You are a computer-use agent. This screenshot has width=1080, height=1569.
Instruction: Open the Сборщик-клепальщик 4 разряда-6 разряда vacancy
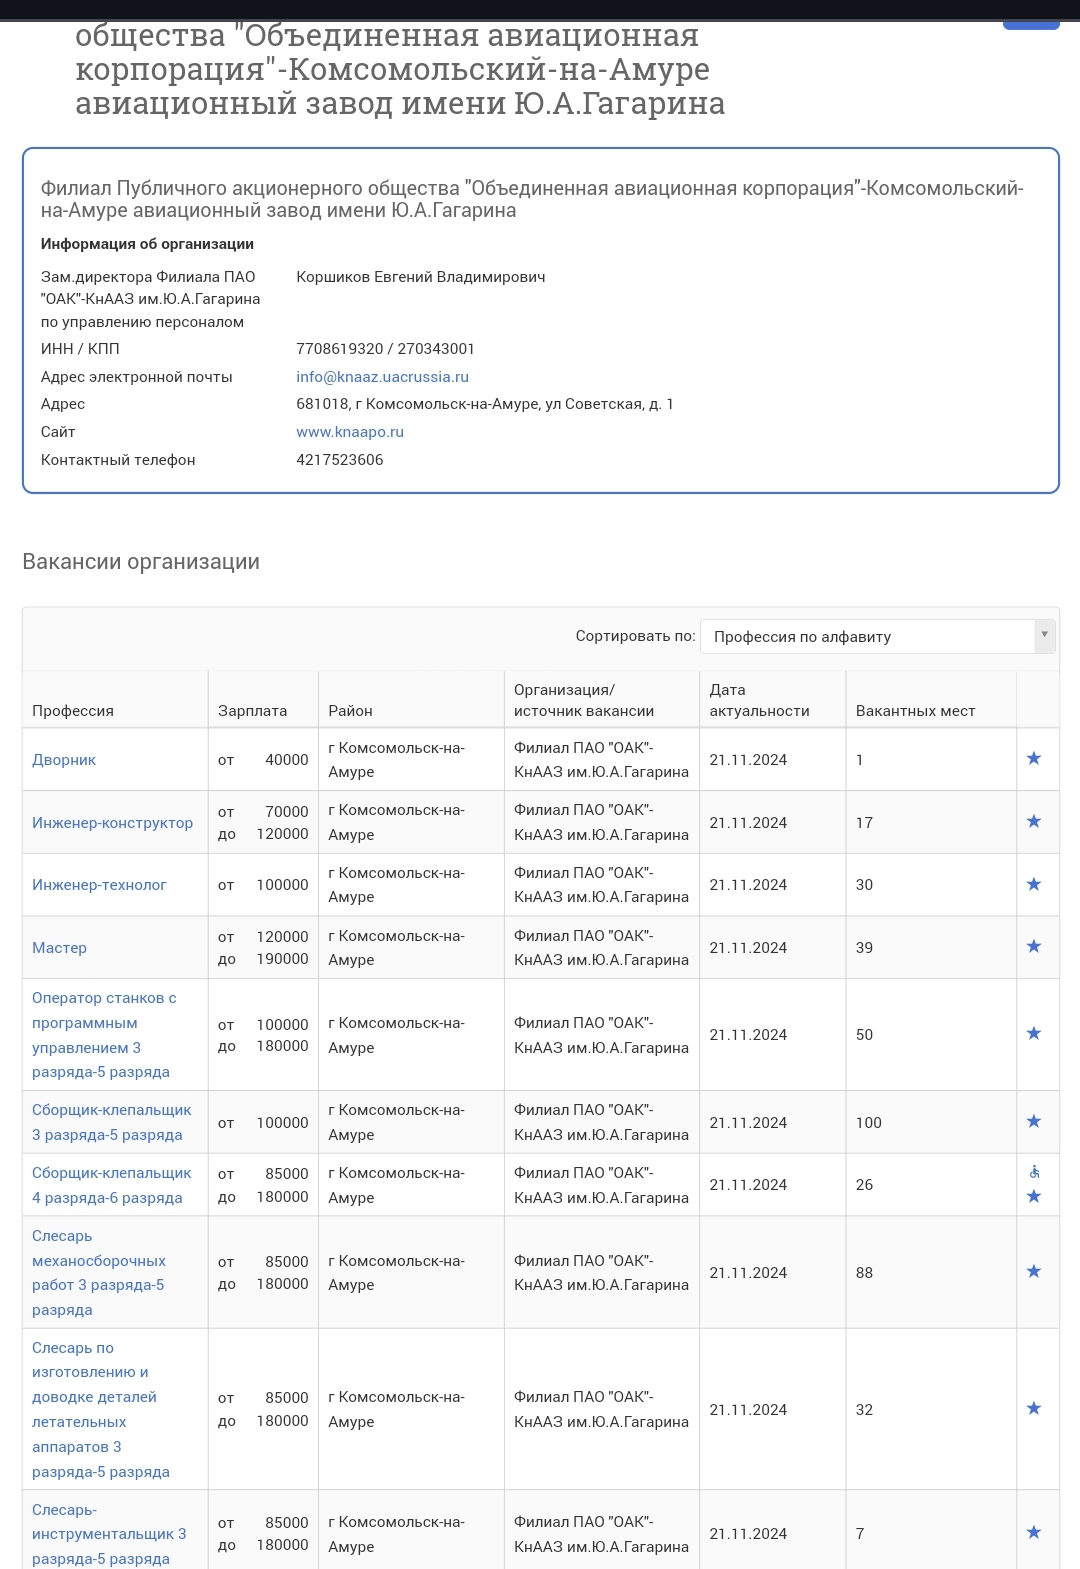point(112,1185)
